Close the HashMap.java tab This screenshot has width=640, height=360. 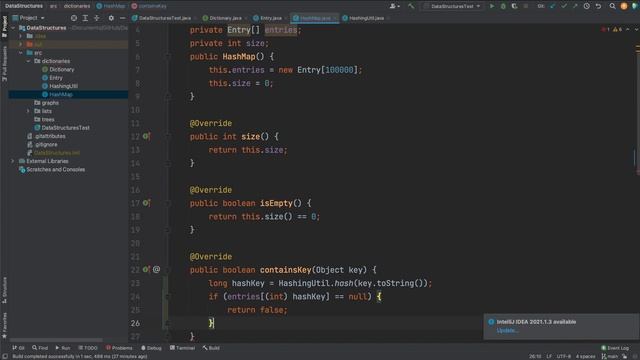pos(335,18)
